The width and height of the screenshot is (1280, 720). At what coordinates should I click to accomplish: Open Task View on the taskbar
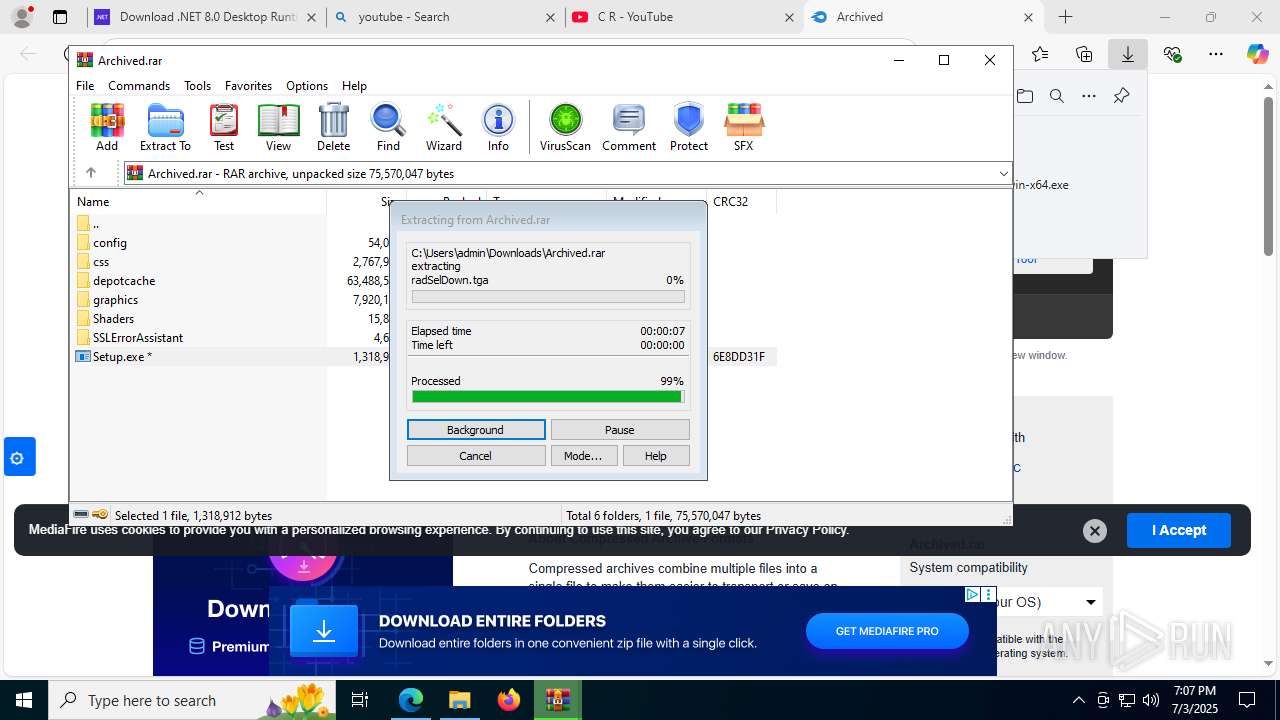tap(361, 700)
